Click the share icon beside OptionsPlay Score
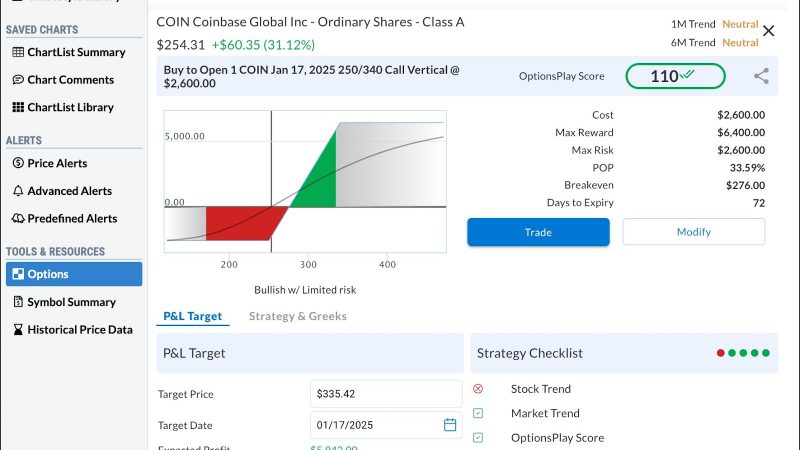Image resolution: width=800 pixels, height=450 pixels. (761, 76)
